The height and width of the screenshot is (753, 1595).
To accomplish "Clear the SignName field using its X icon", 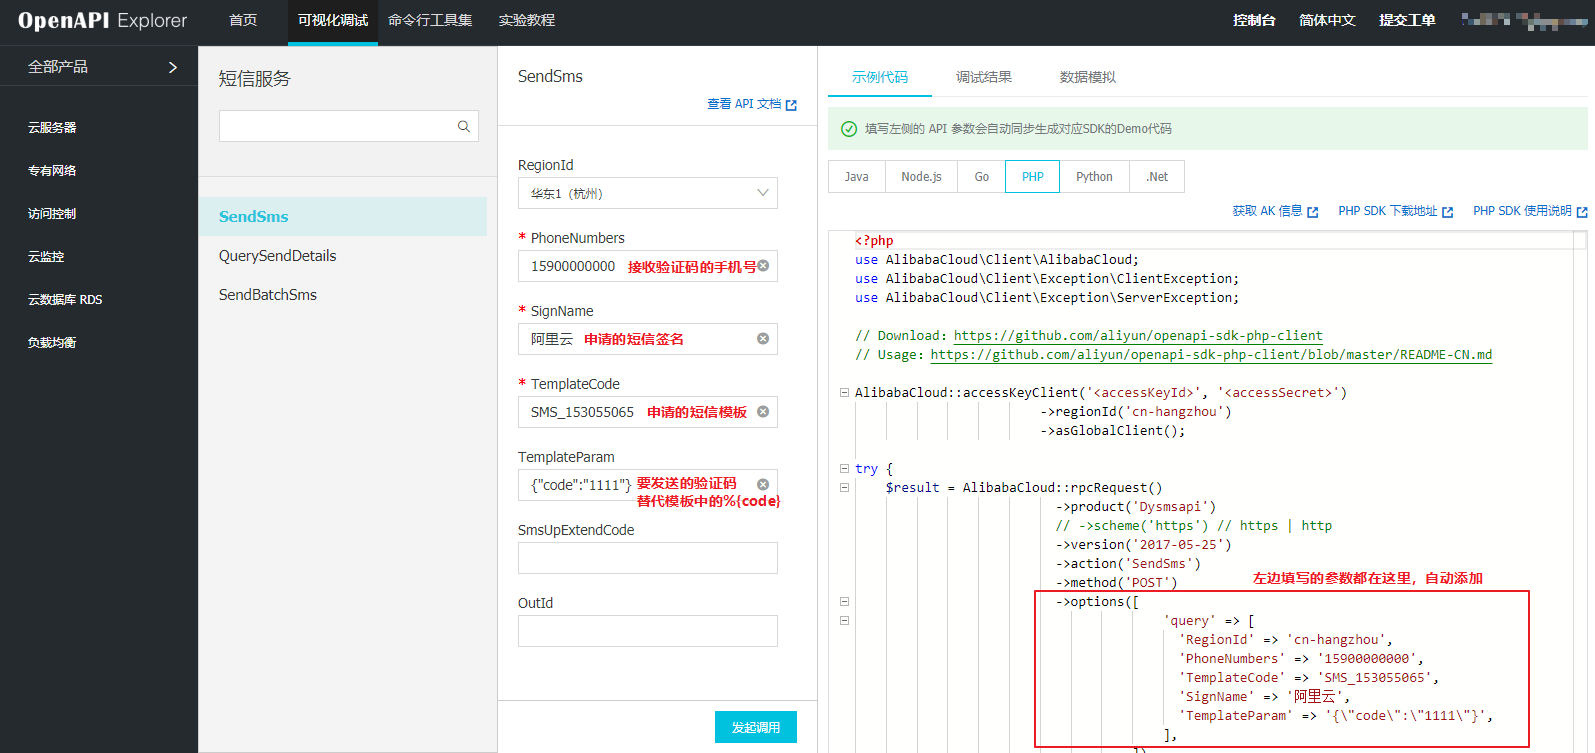I will click(763, 339).
